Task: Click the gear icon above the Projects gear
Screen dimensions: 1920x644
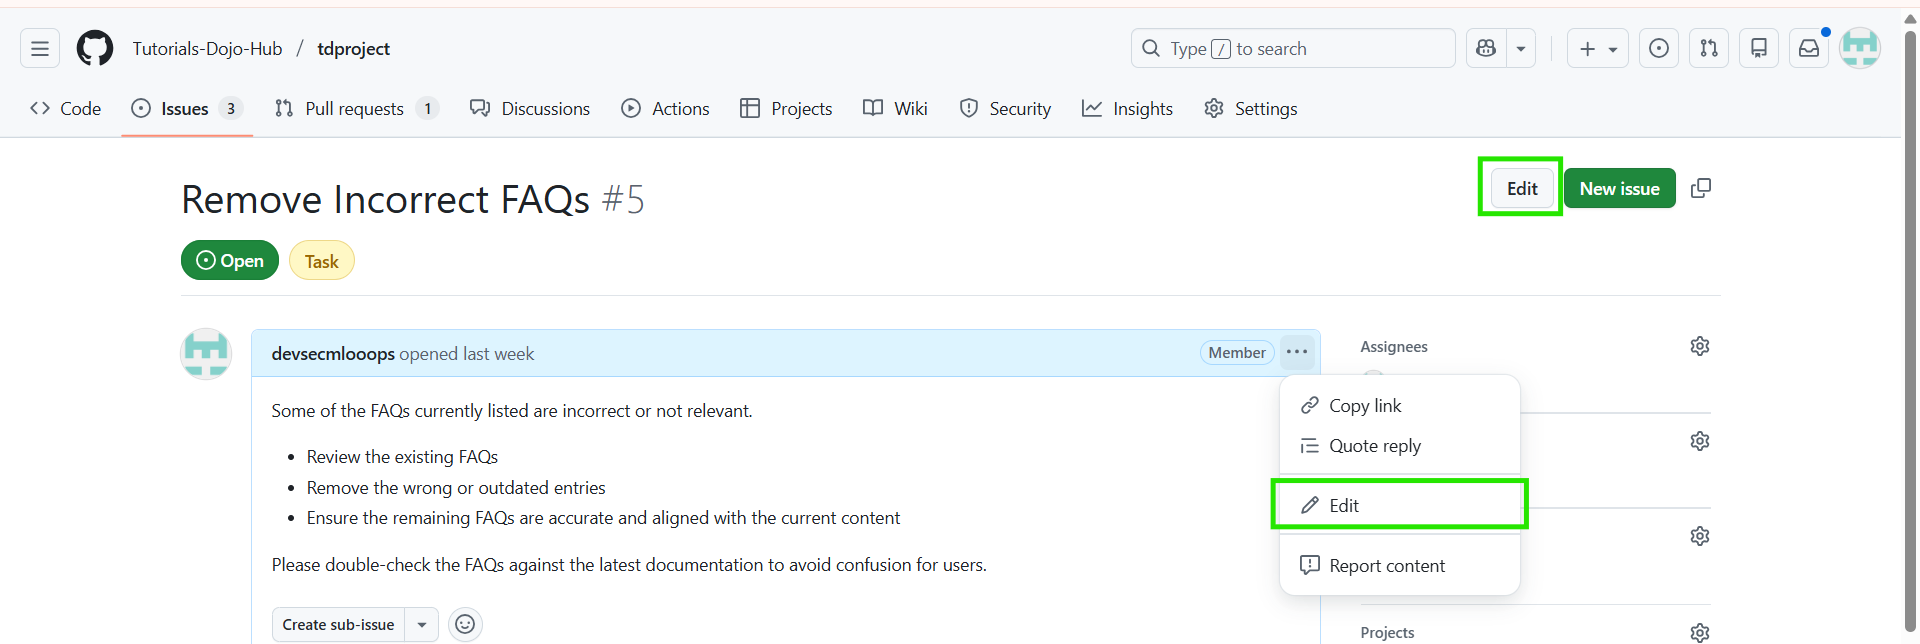Action: coord(1700,536)
